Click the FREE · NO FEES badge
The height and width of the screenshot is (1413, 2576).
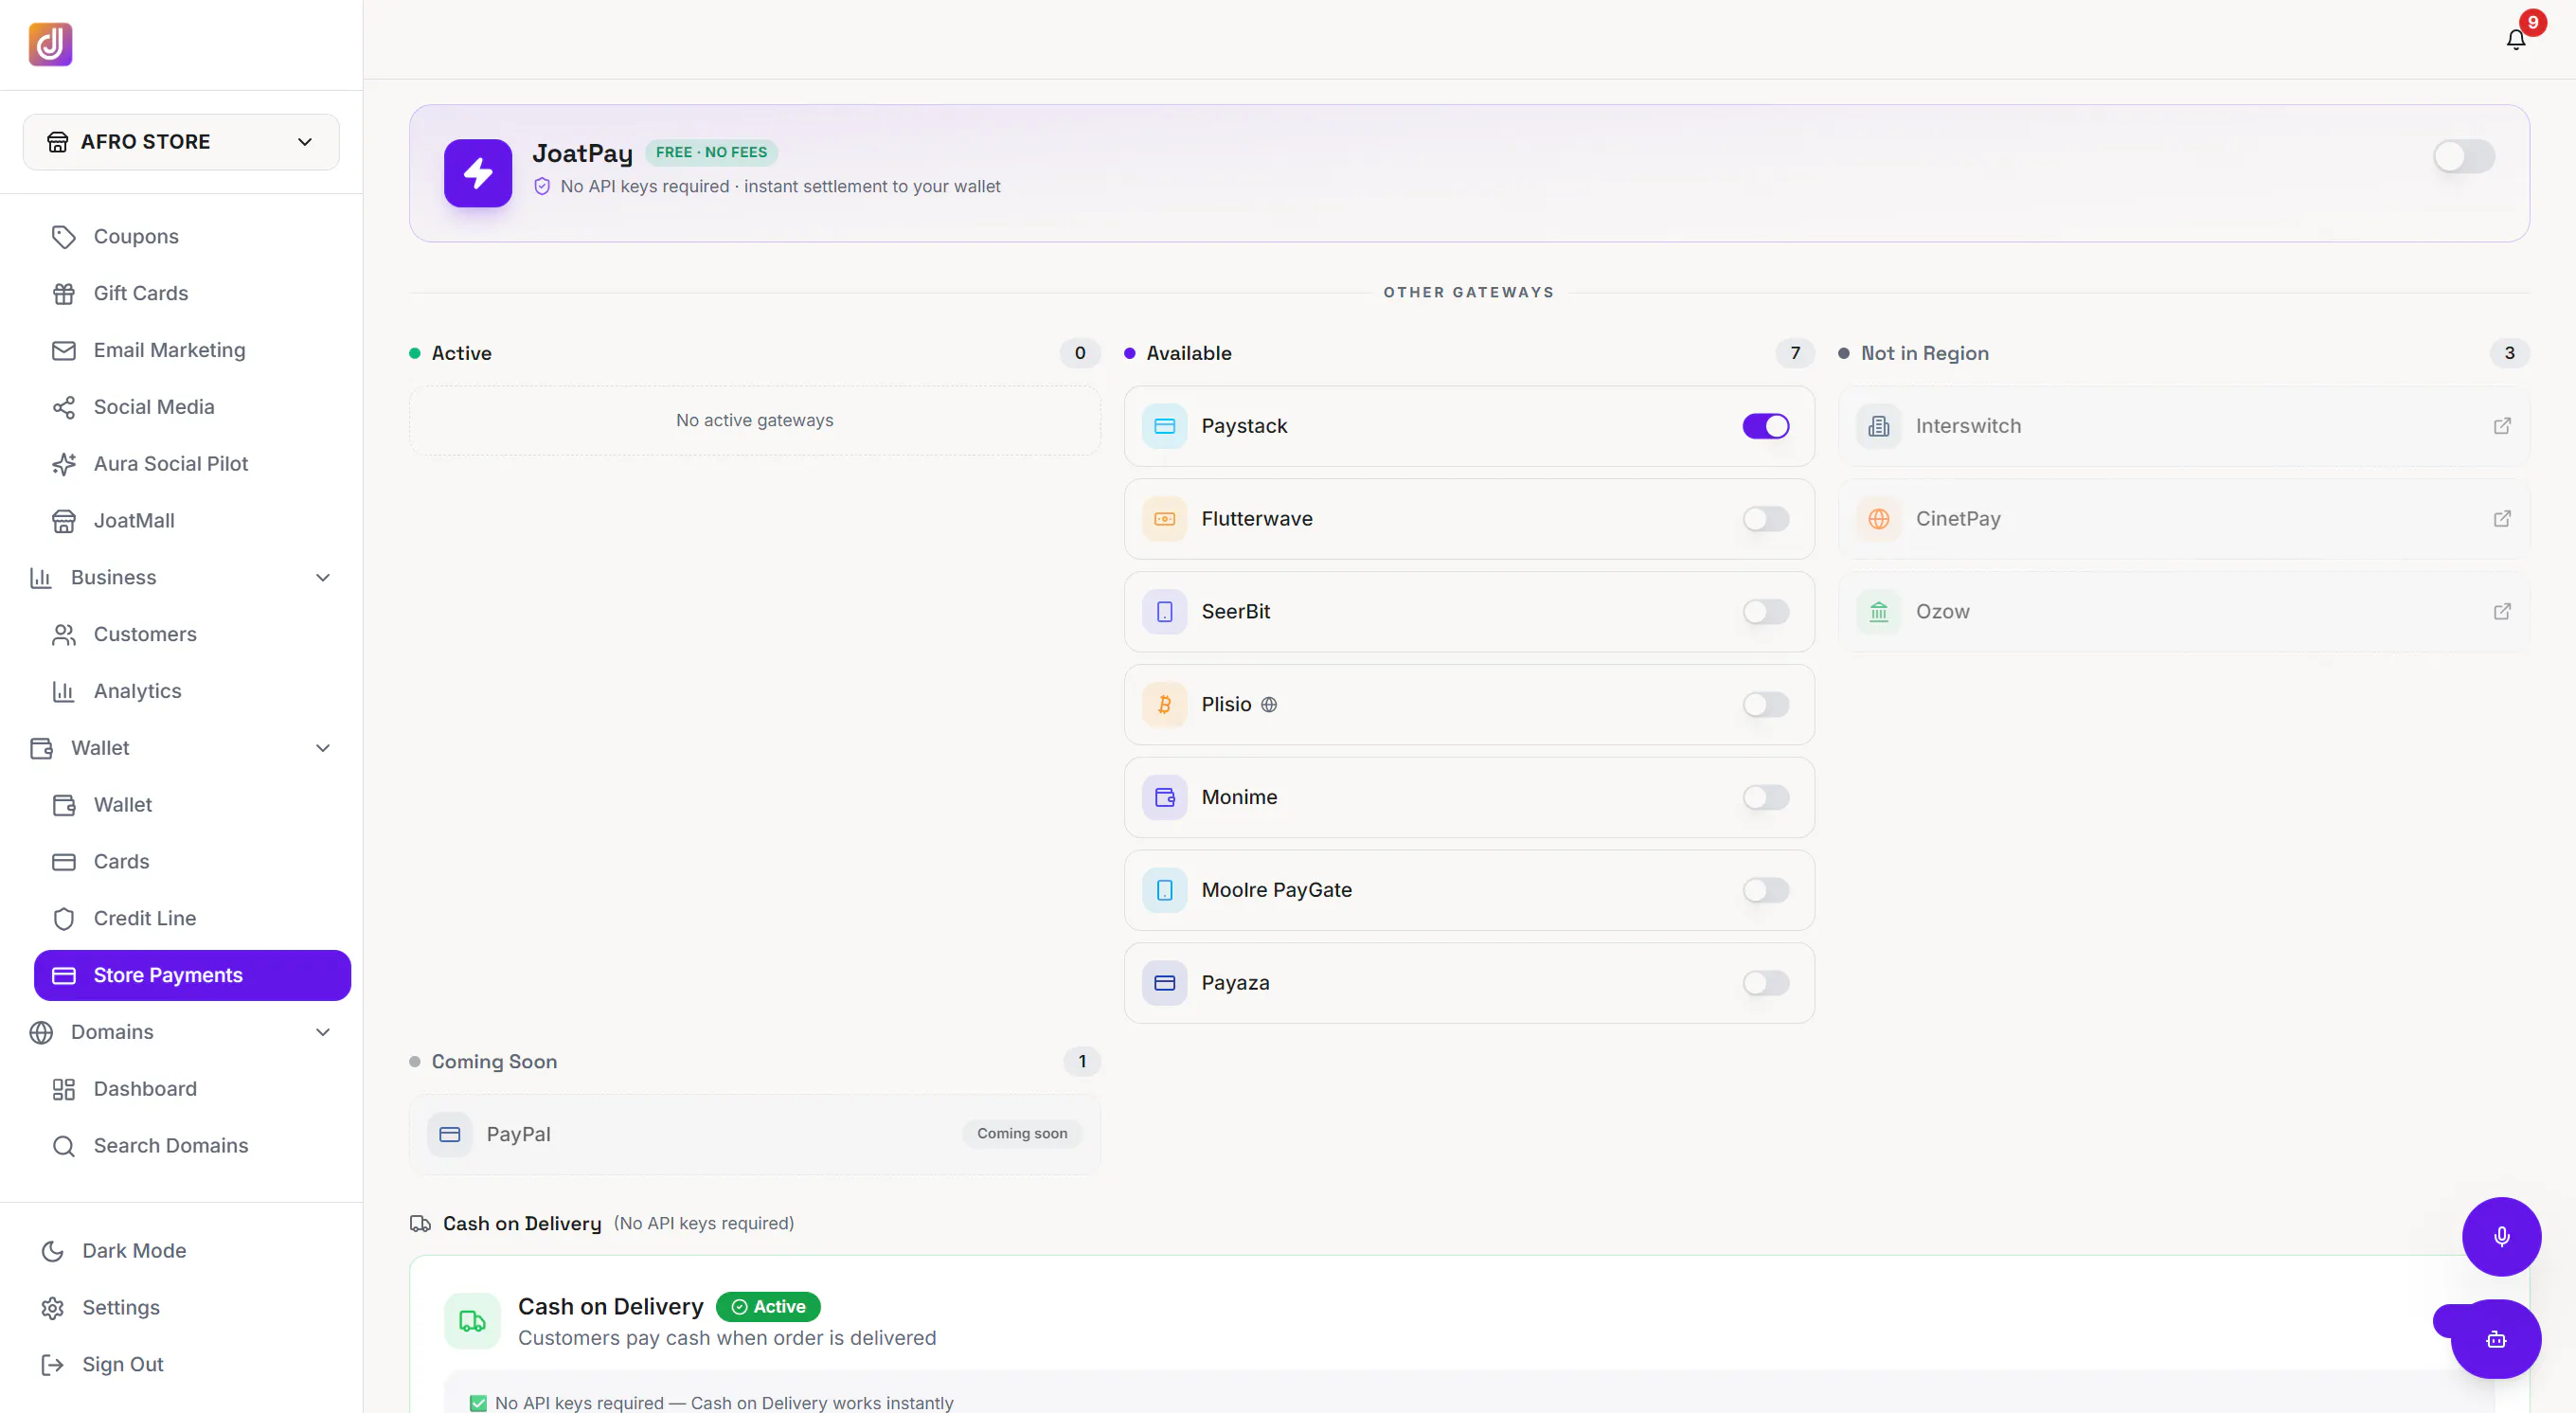point(711,152)
